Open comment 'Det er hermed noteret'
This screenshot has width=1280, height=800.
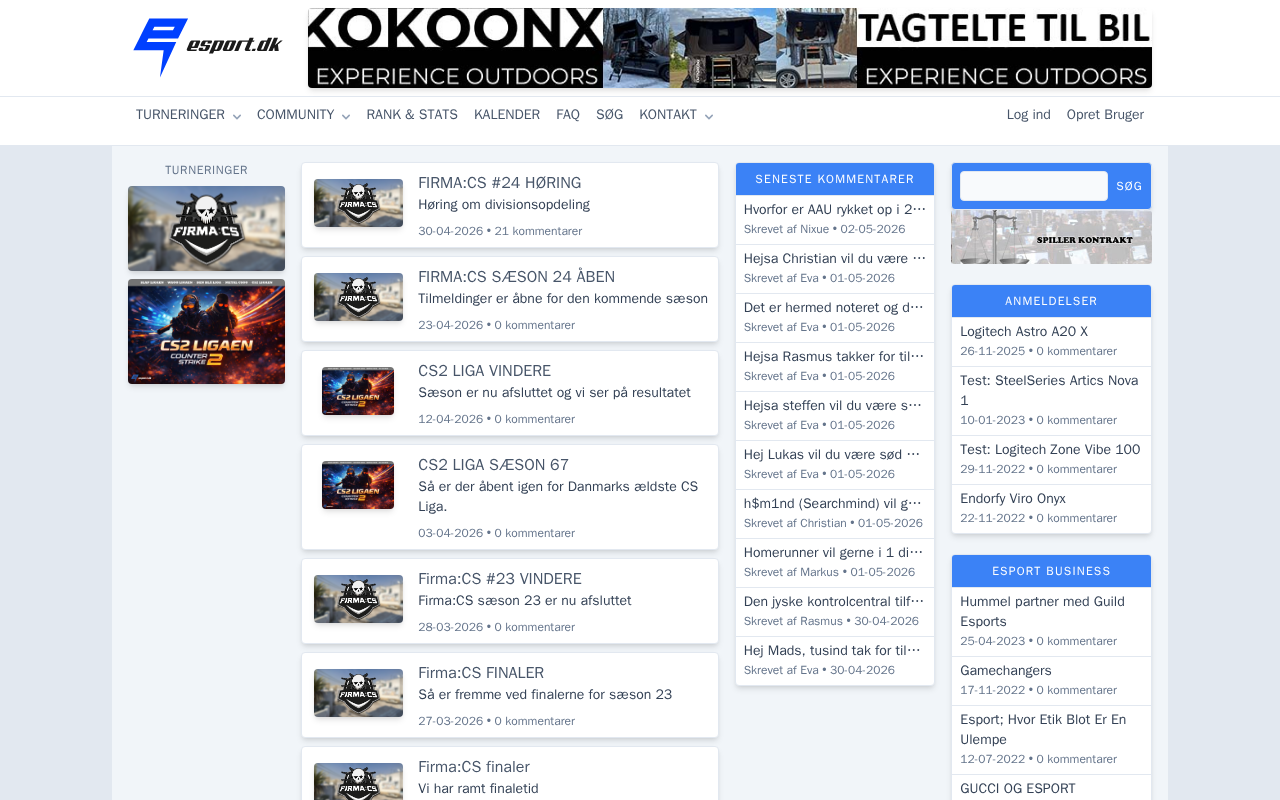point(835,308)
